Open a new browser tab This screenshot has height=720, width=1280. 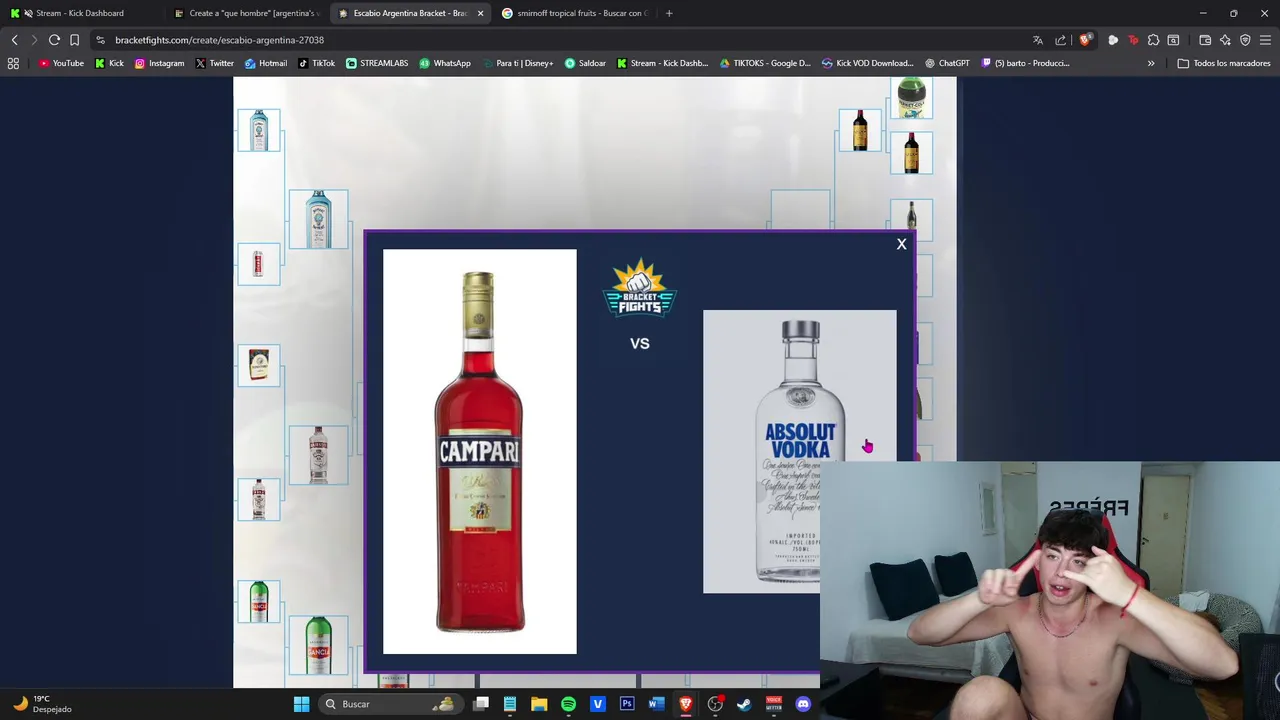(669, 13)
